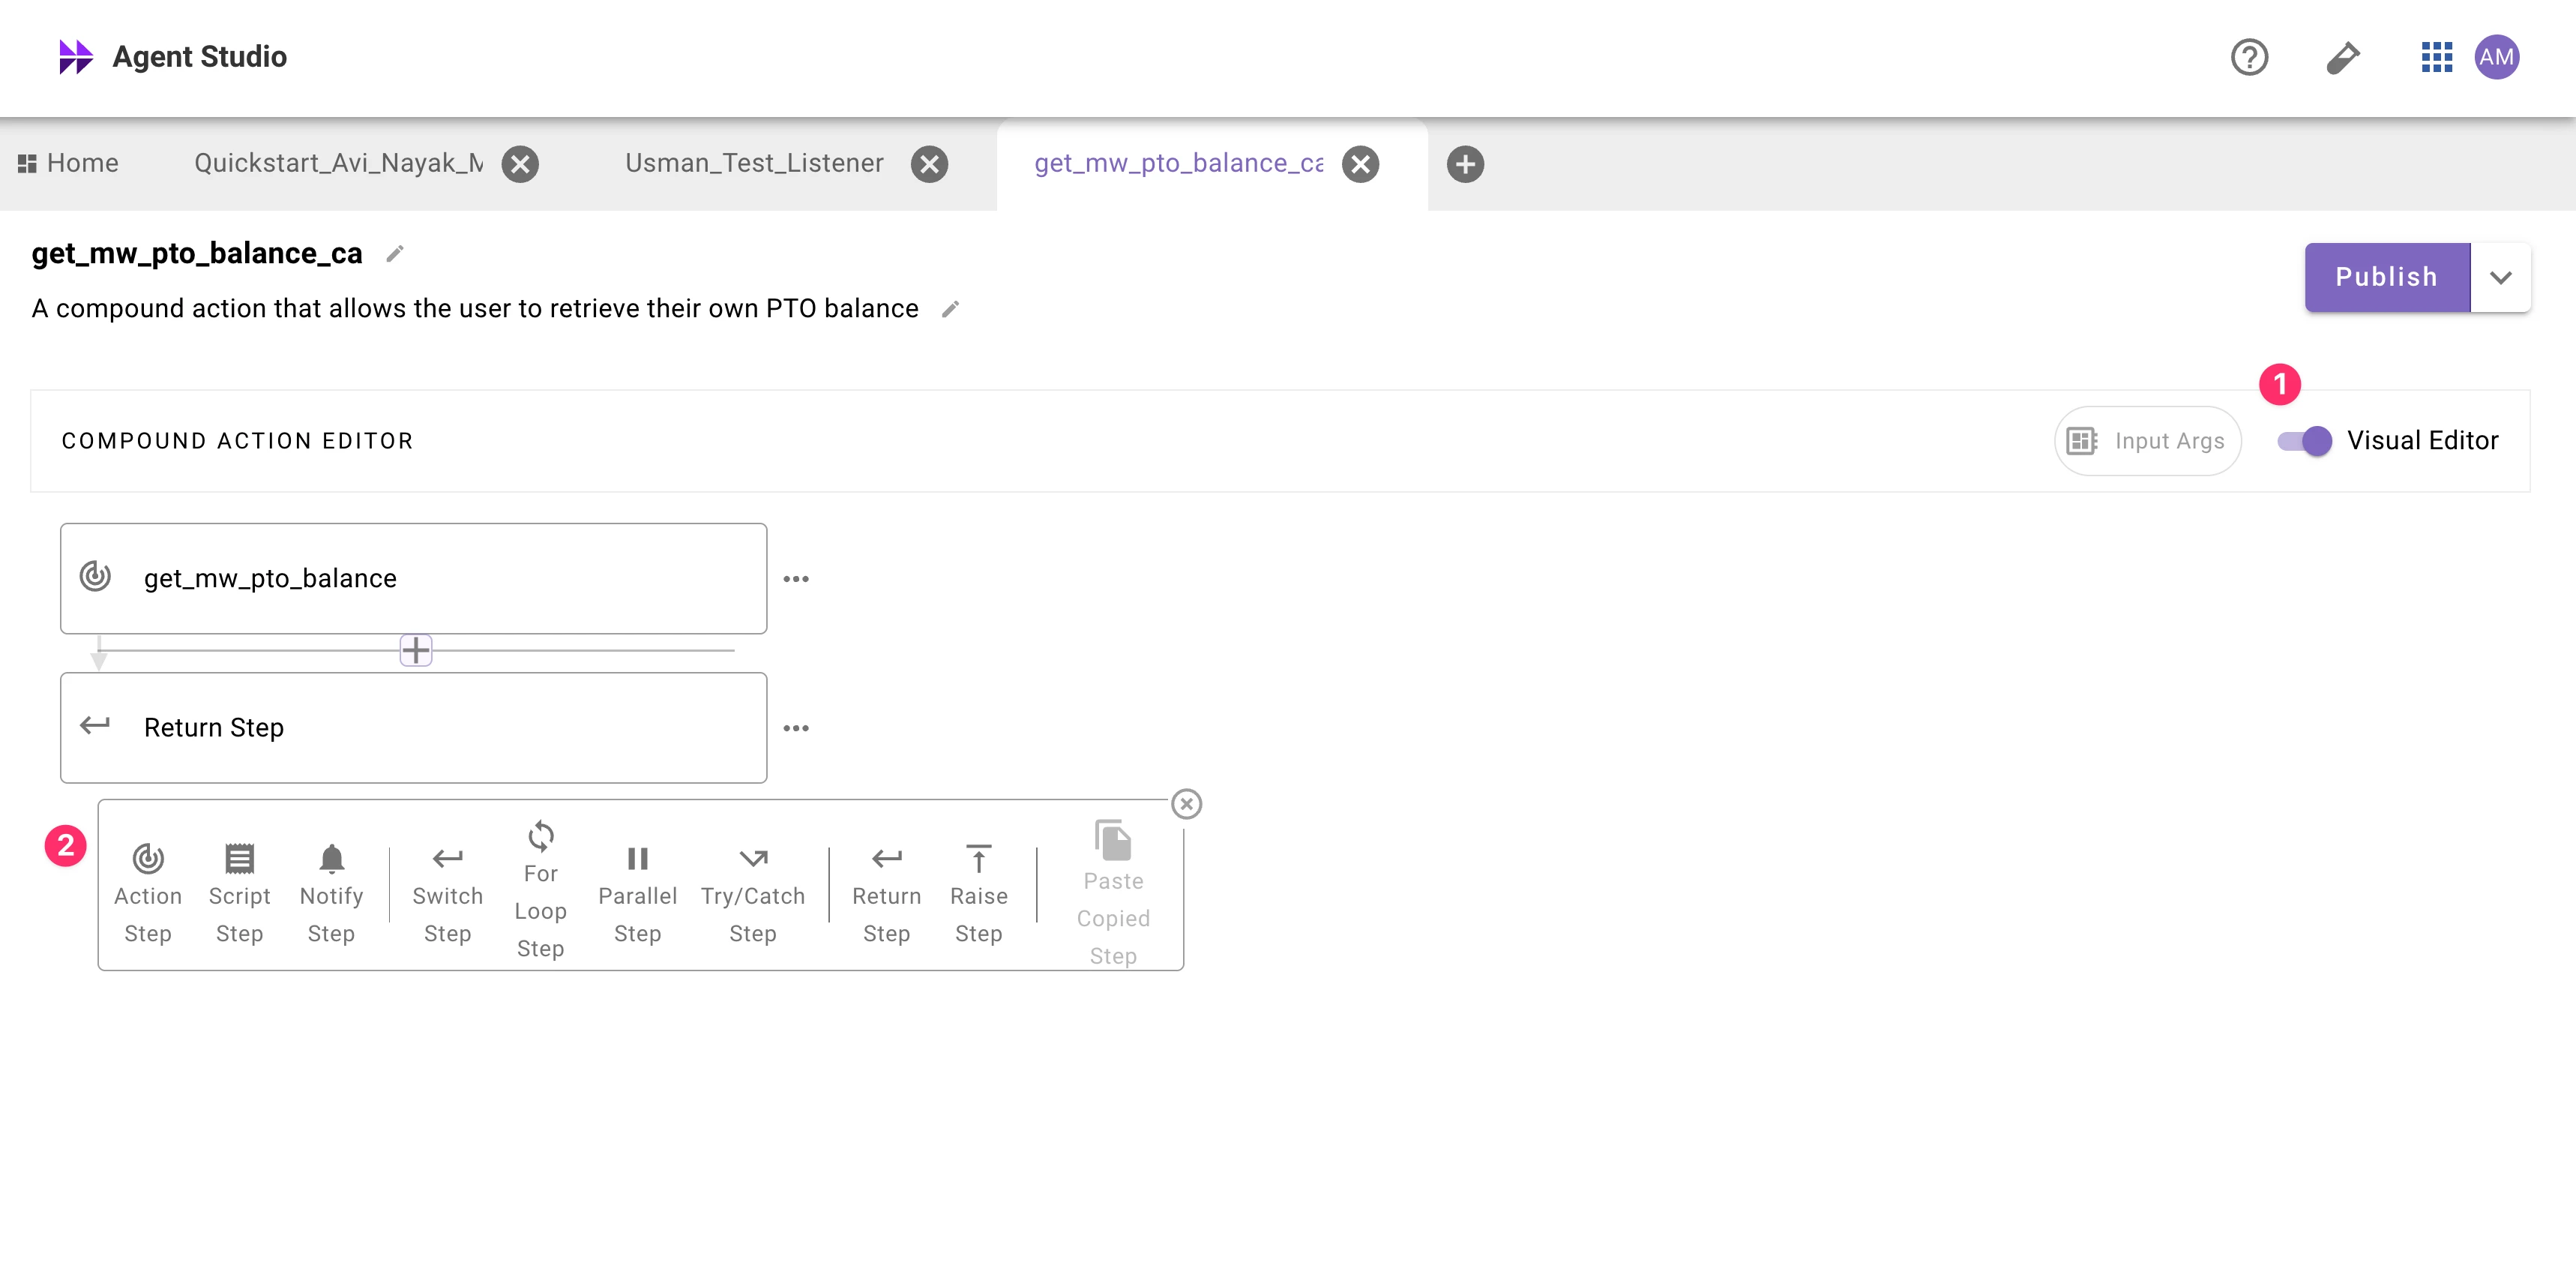Add an Action Step from palette

point(147,892)
